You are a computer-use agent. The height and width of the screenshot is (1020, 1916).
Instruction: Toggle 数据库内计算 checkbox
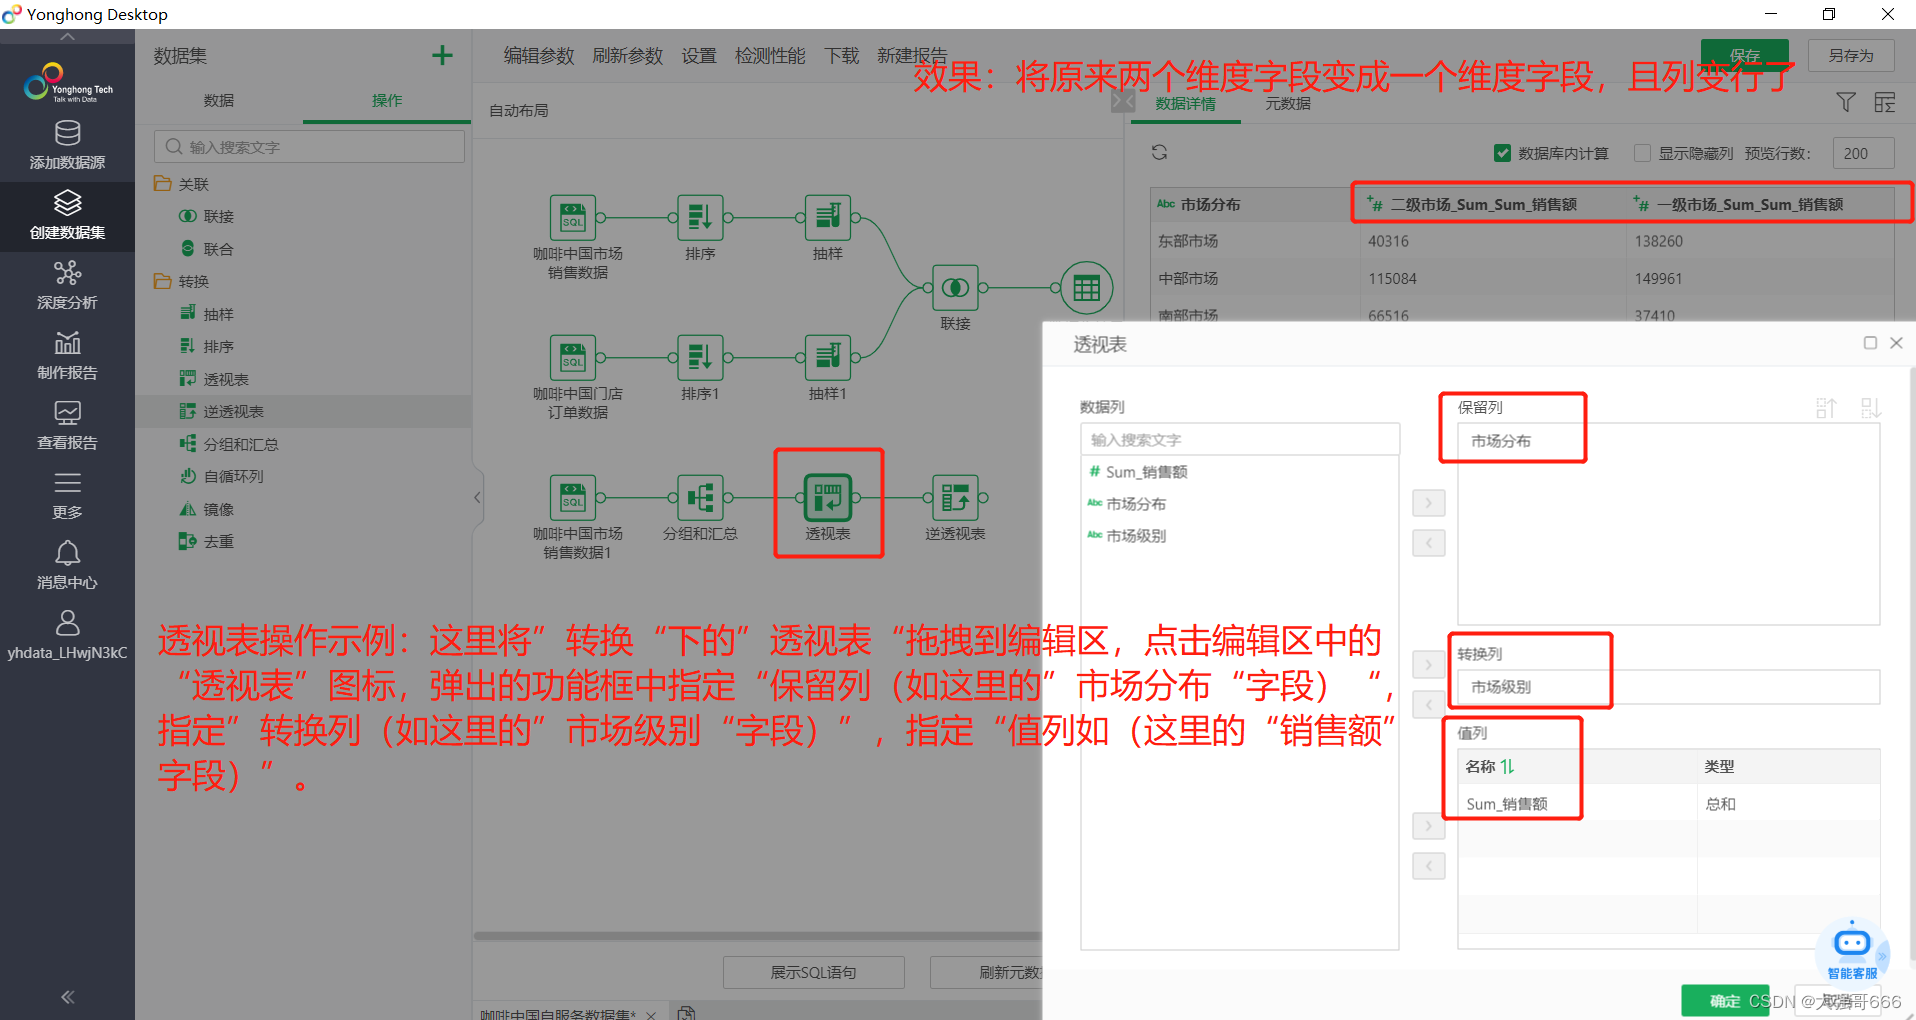pyautogui.click(x=1502, y=153)
